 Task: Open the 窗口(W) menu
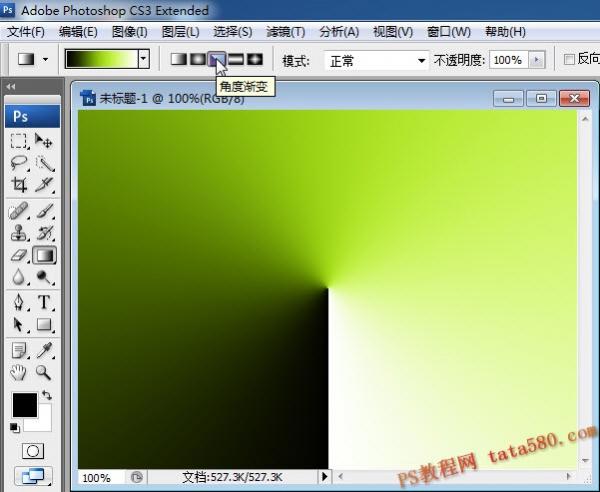[x=448, y=32]
